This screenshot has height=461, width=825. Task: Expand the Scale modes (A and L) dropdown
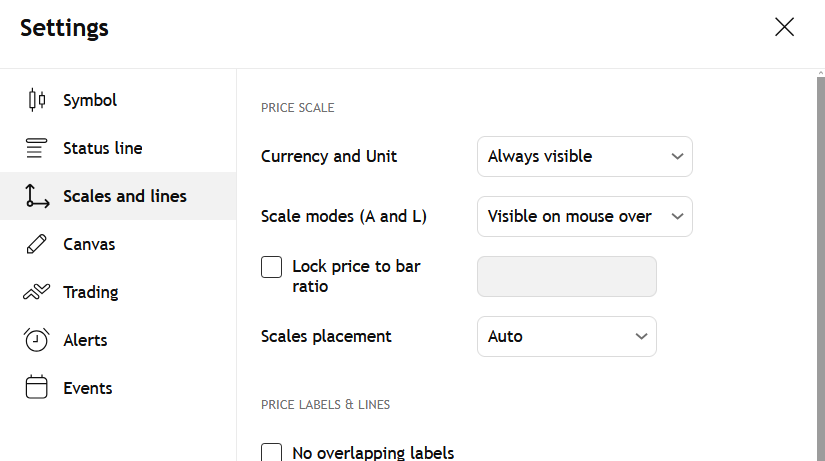point(584,216)
